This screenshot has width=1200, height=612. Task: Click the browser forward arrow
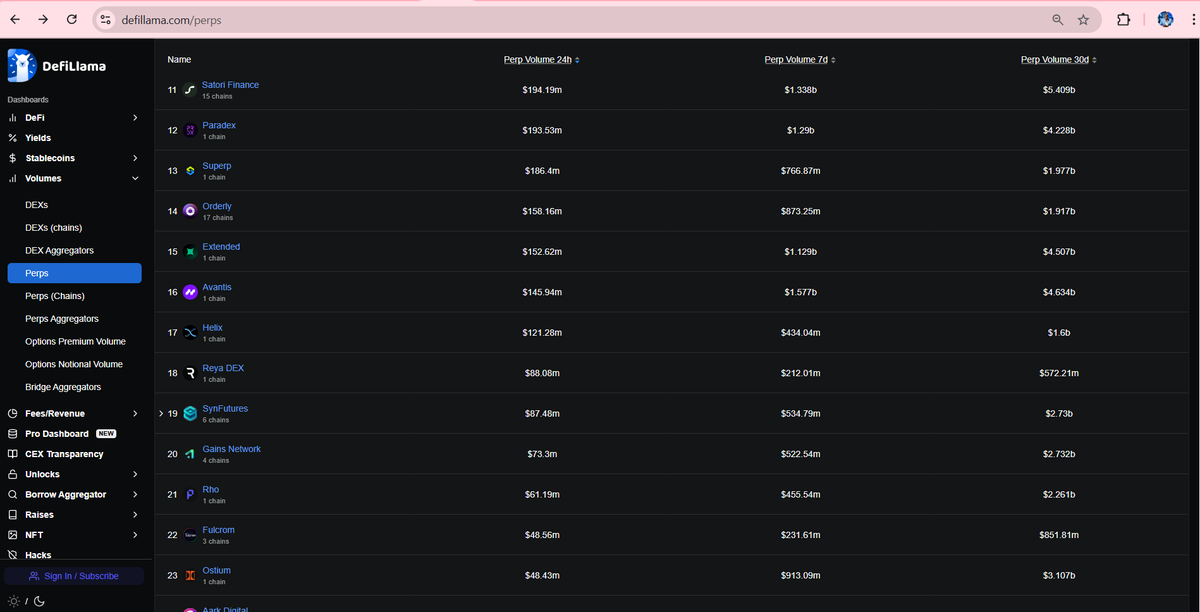point(43,19)
